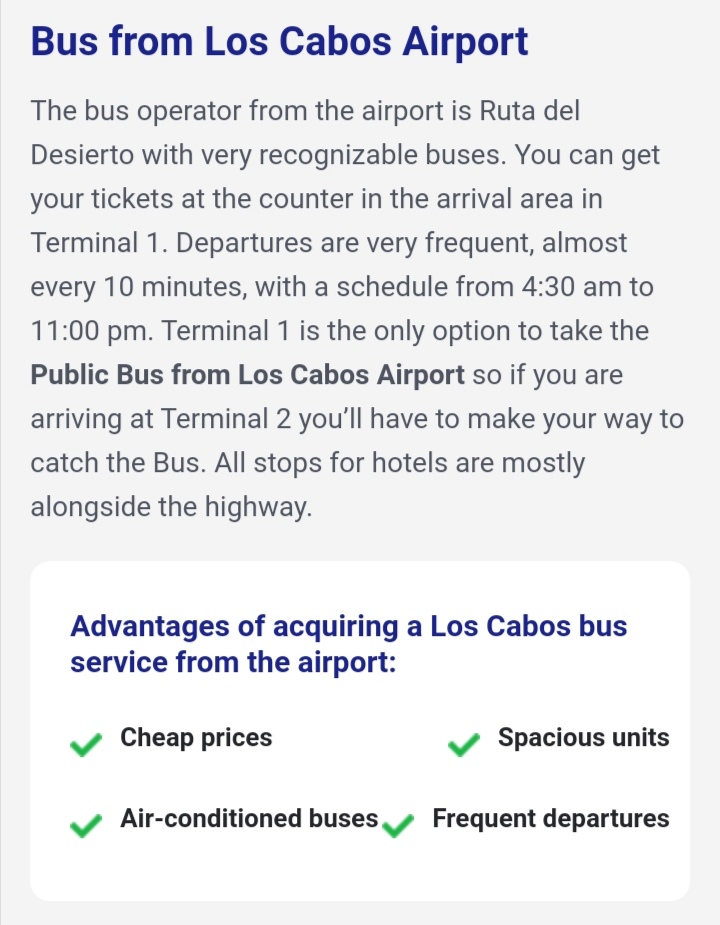Click the green checkmark beside Spacious units
The height and width of the screenshot is (925, 720).
pyautogui.click(x=464, y=744)
